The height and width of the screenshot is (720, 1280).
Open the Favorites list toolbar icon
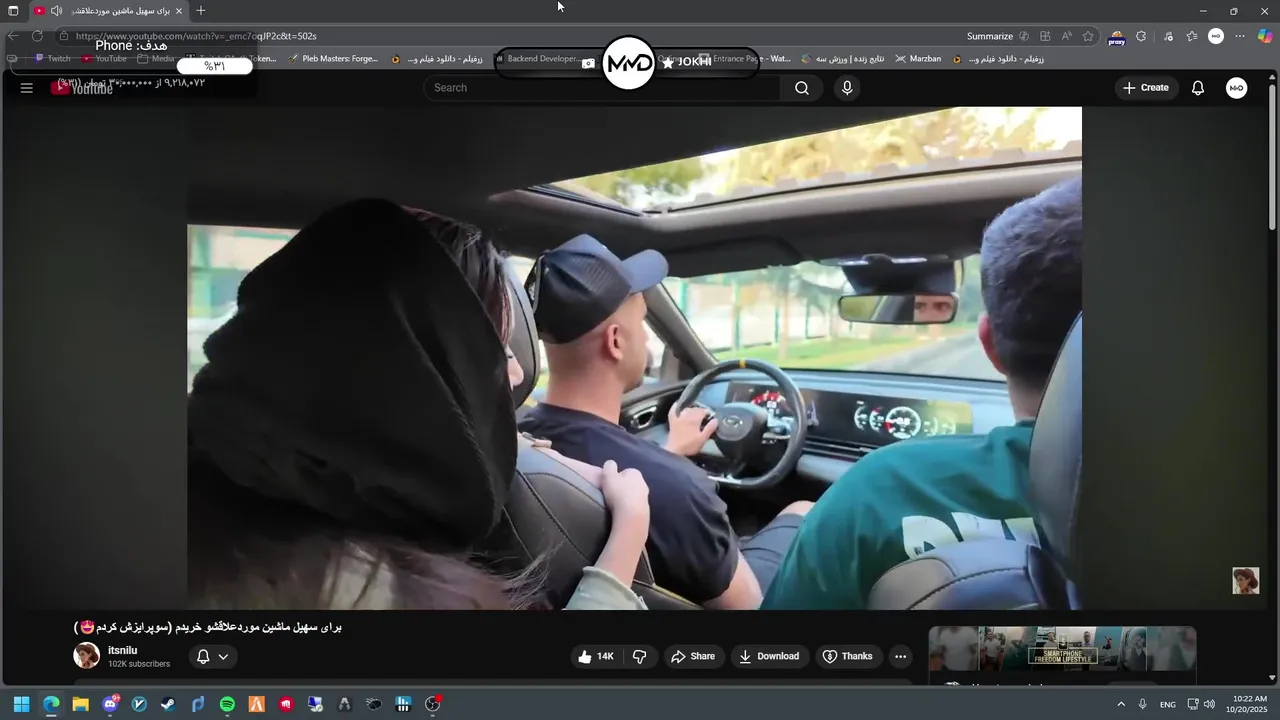(x=1192, y=36)
